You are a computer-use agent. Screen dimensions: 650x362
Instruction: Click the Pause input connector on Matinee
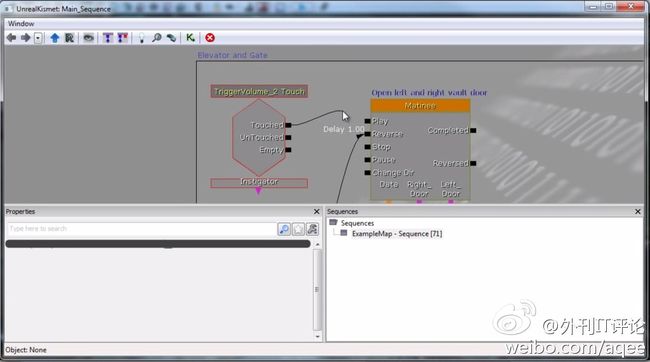pyautogui.click(x=367, y=160)
